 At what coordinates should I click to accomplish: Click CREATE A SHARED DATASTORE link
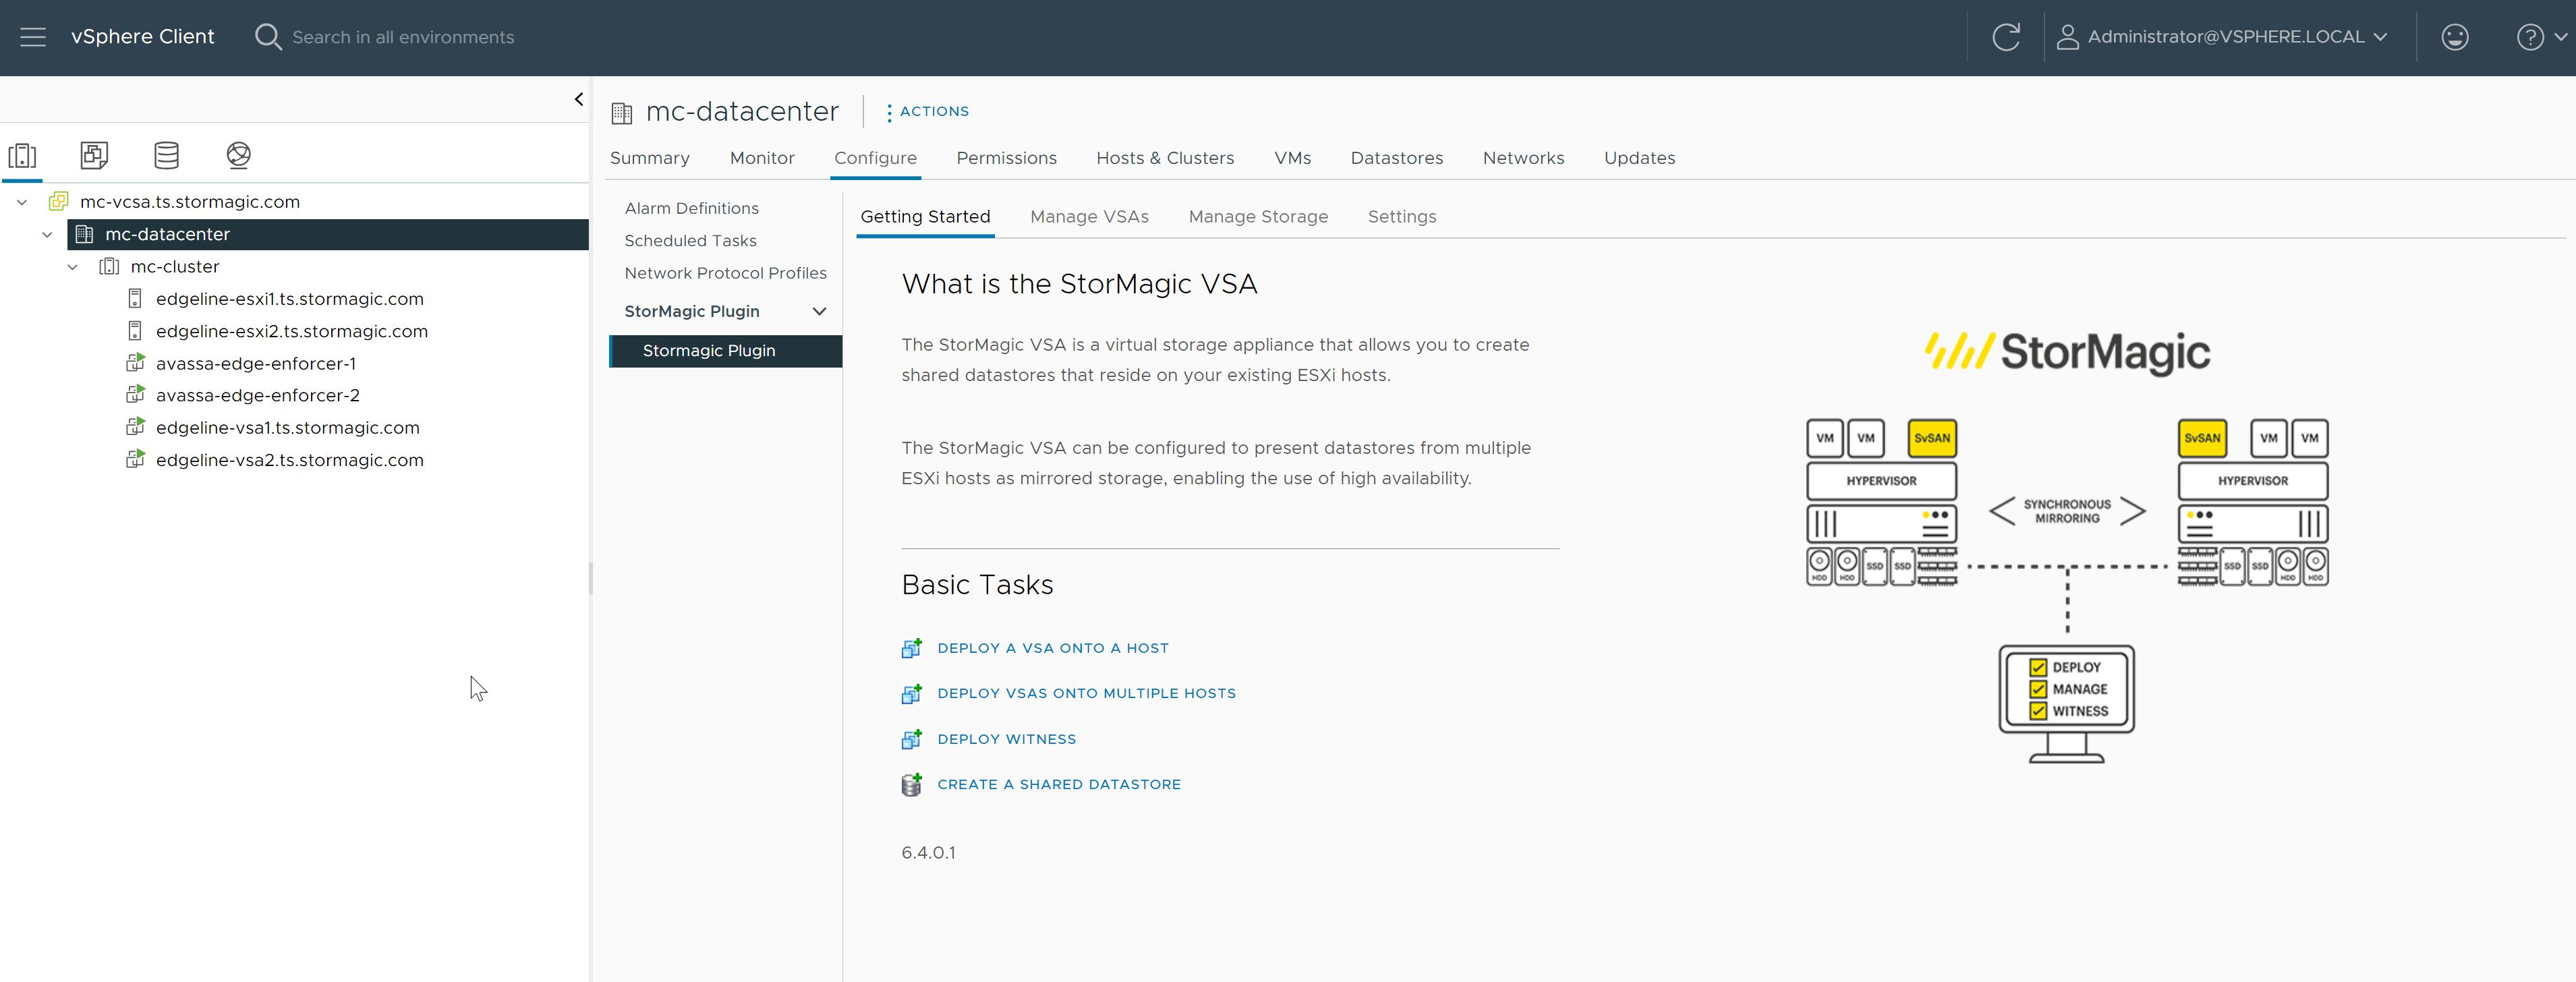(1059, 784)
